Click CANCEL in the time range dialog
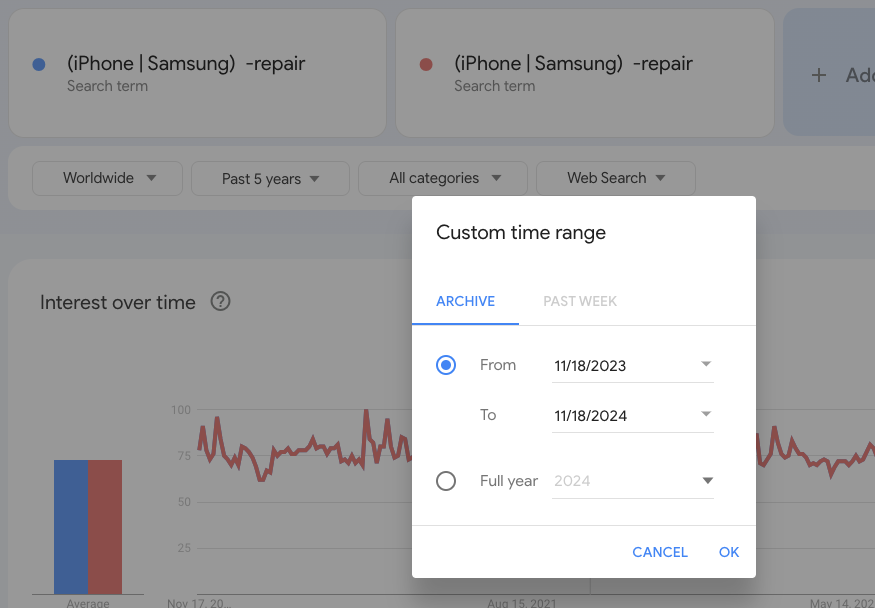 (660, 552)
